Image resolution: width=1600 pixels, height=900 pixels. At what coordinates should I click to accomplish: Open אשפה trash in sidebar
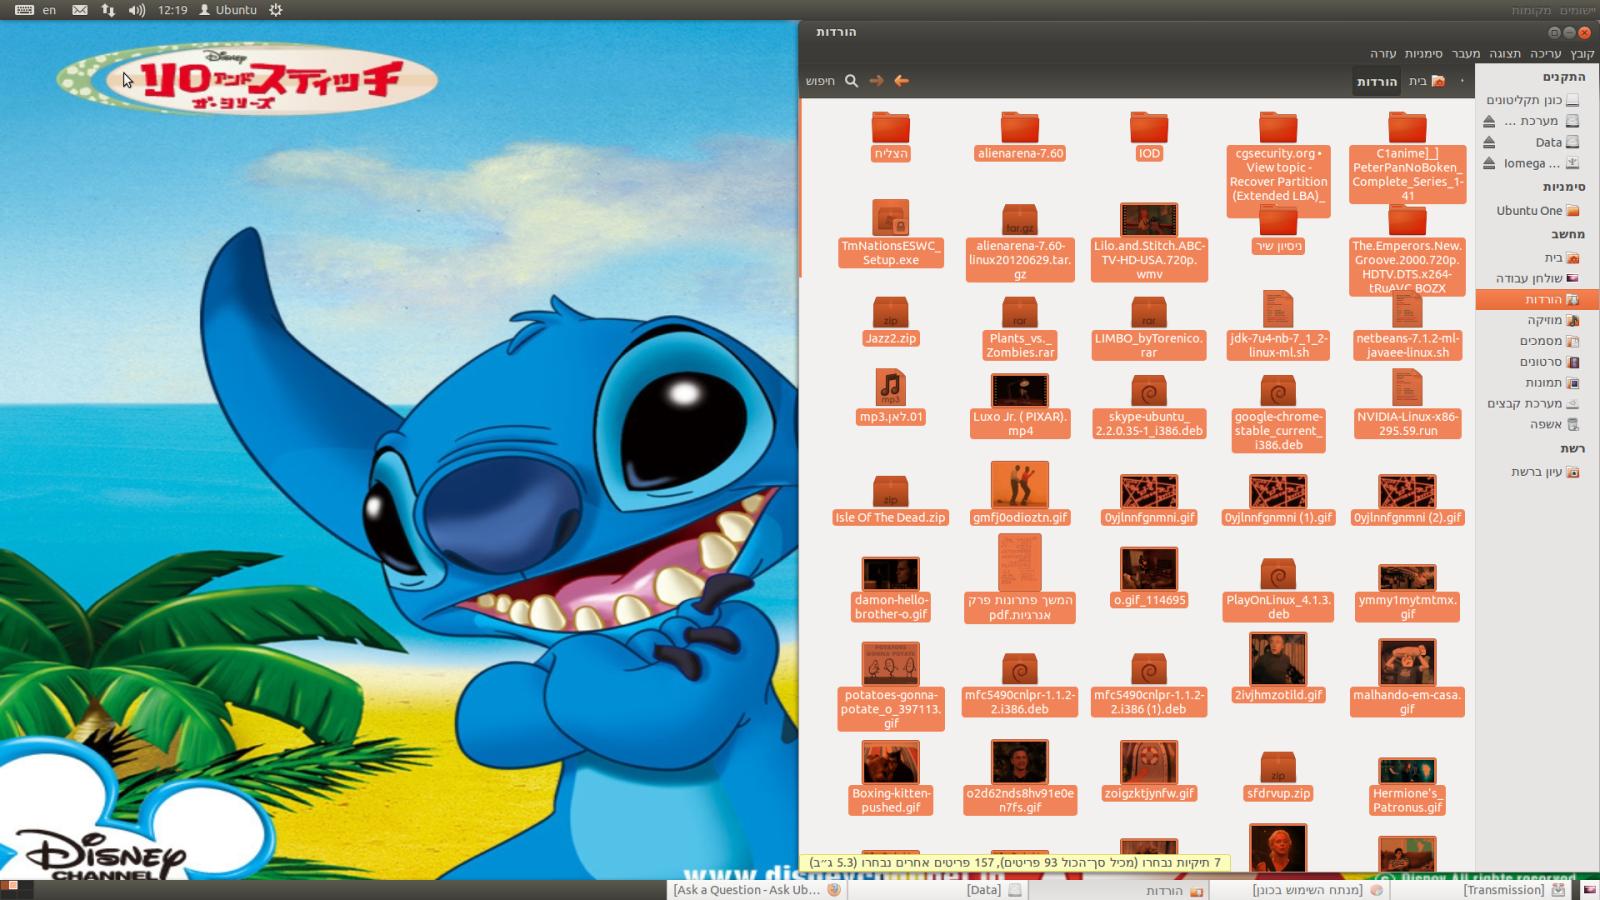(x=1537, y=424)
